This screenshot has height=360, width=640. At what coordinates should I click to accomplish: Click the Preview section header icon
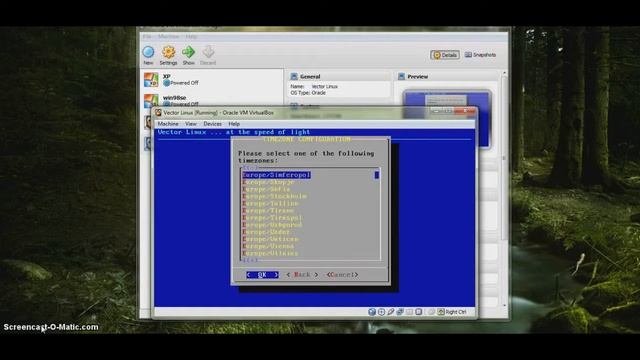pyautogui.click(x=401, y=76)
